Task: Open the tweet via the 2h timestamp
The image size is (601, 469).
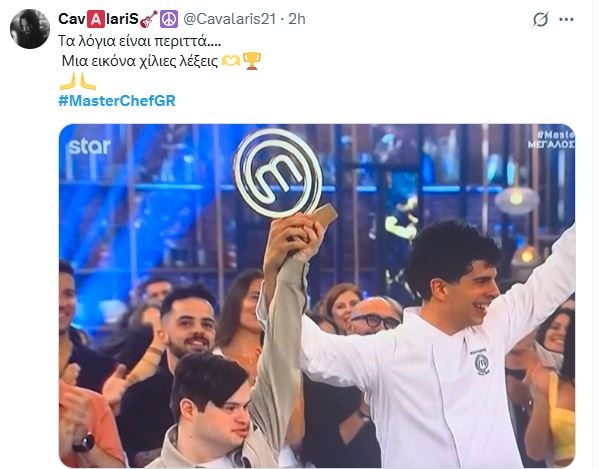Action: pyautogui.click(x=297, y=19)
